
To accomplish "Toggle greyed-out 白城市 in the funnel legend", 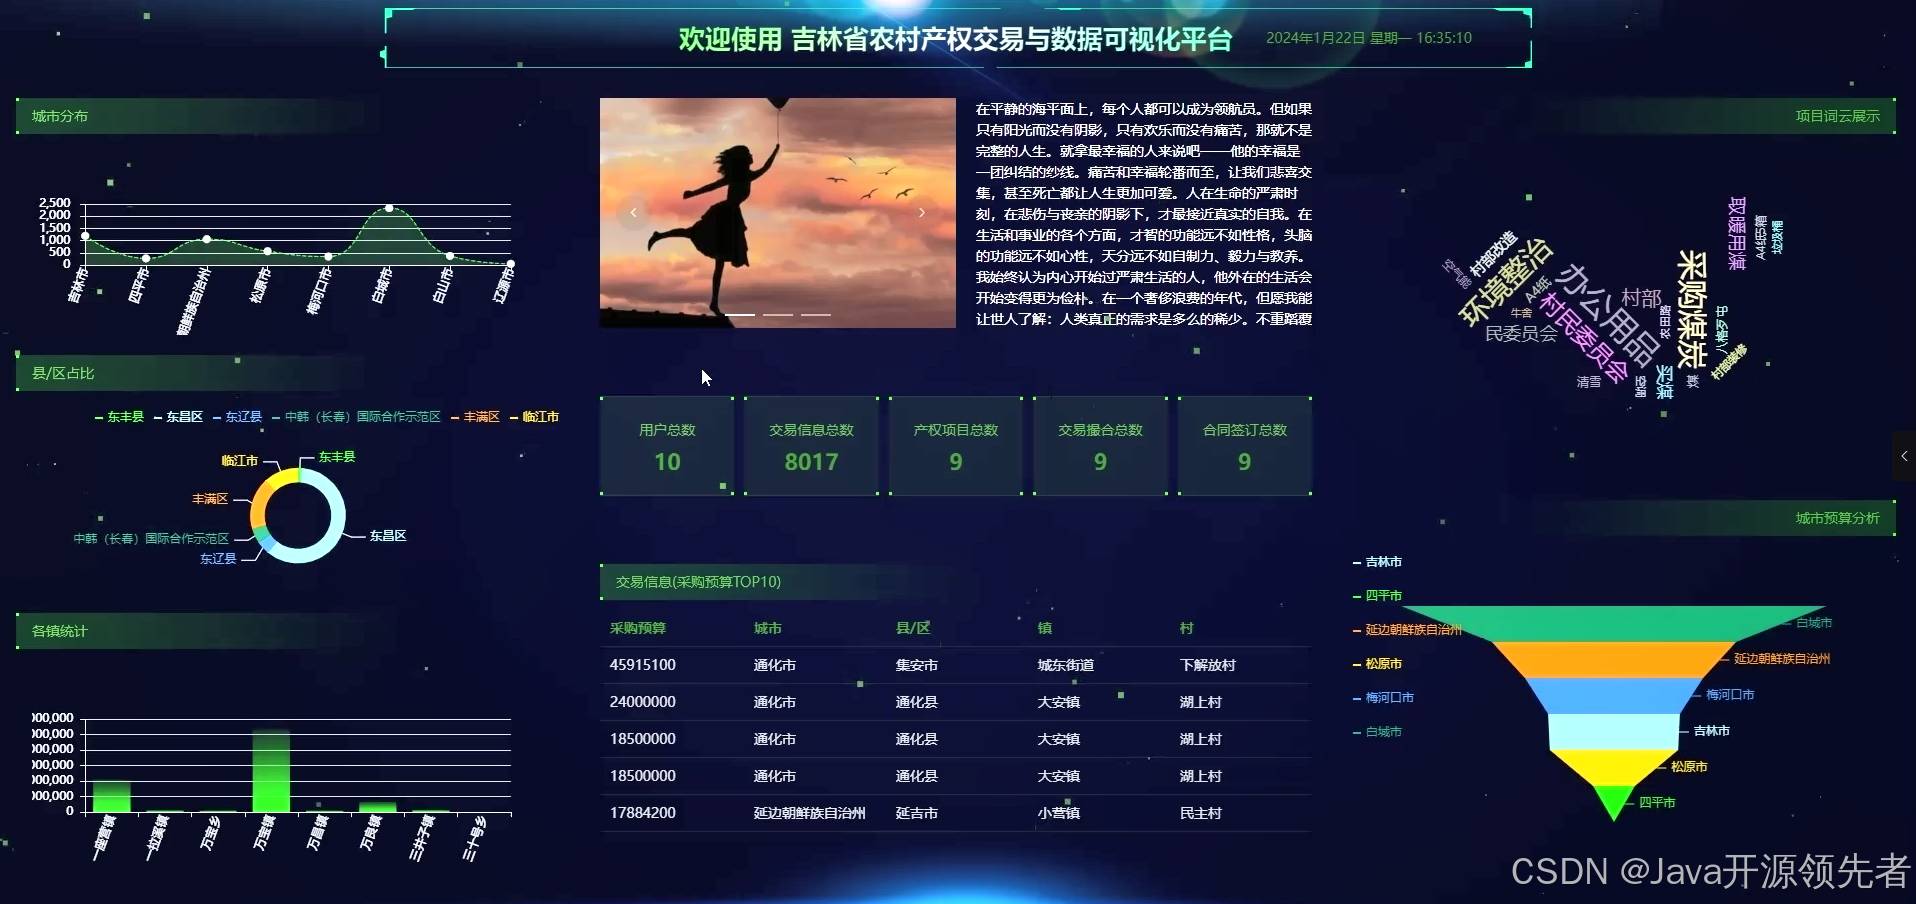I will point(1377,732).
